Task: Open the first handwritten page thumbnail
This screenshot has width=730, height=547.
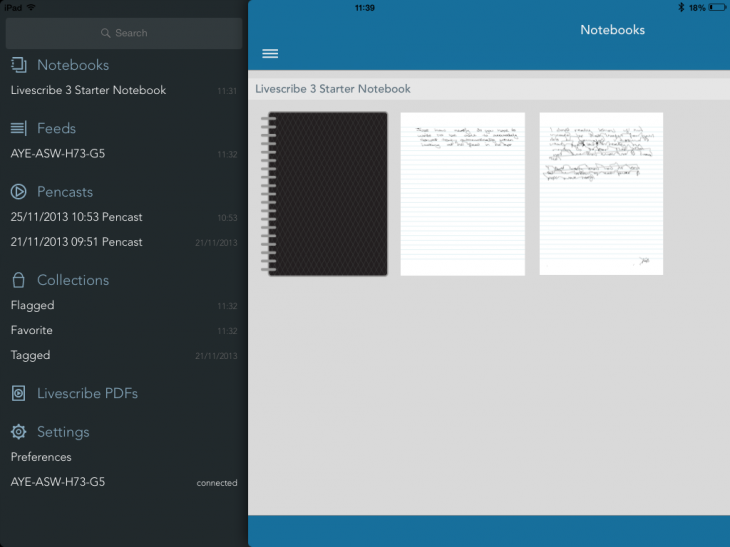Action: pyautogui.click(x=463, y=194)
